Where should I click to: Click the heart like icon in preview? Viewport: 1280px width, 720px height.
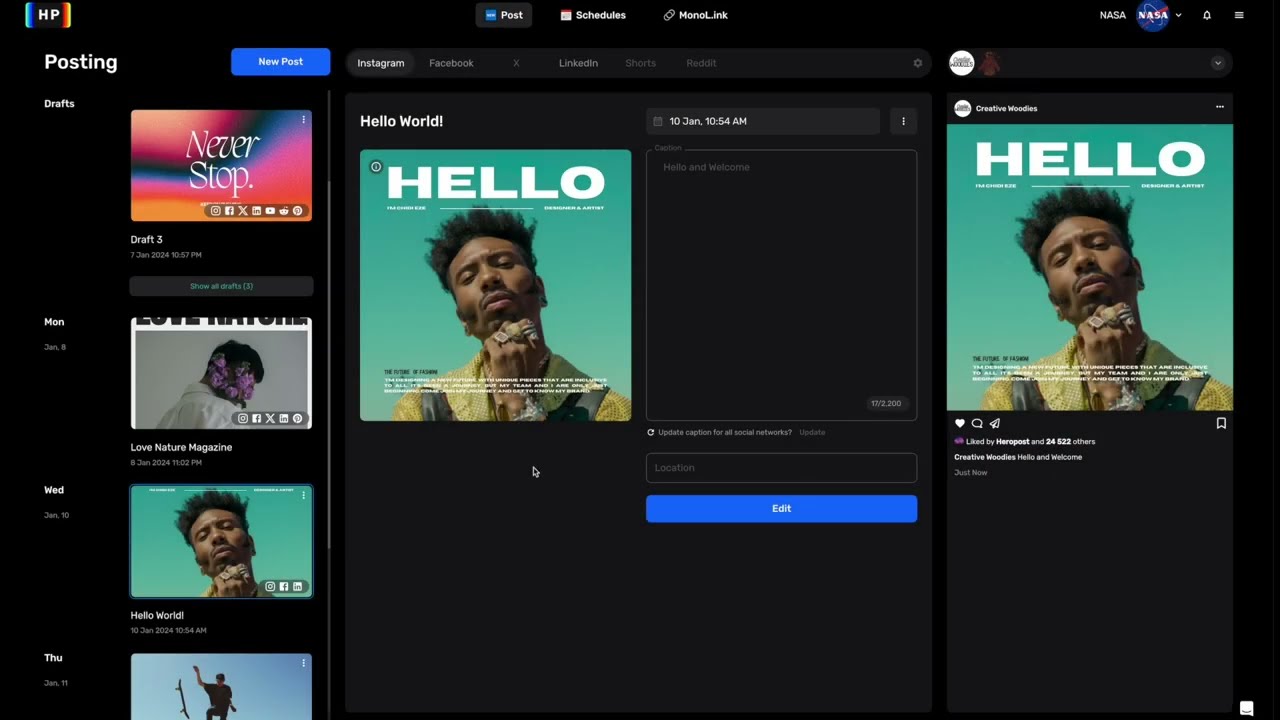(x=960, y=423)
